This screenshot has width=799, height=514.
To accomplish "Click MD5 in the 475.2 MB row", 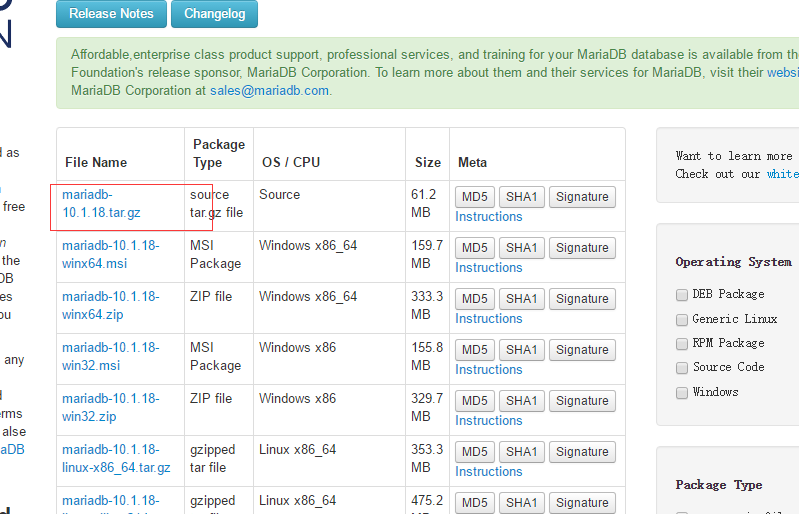I will 474,503.
